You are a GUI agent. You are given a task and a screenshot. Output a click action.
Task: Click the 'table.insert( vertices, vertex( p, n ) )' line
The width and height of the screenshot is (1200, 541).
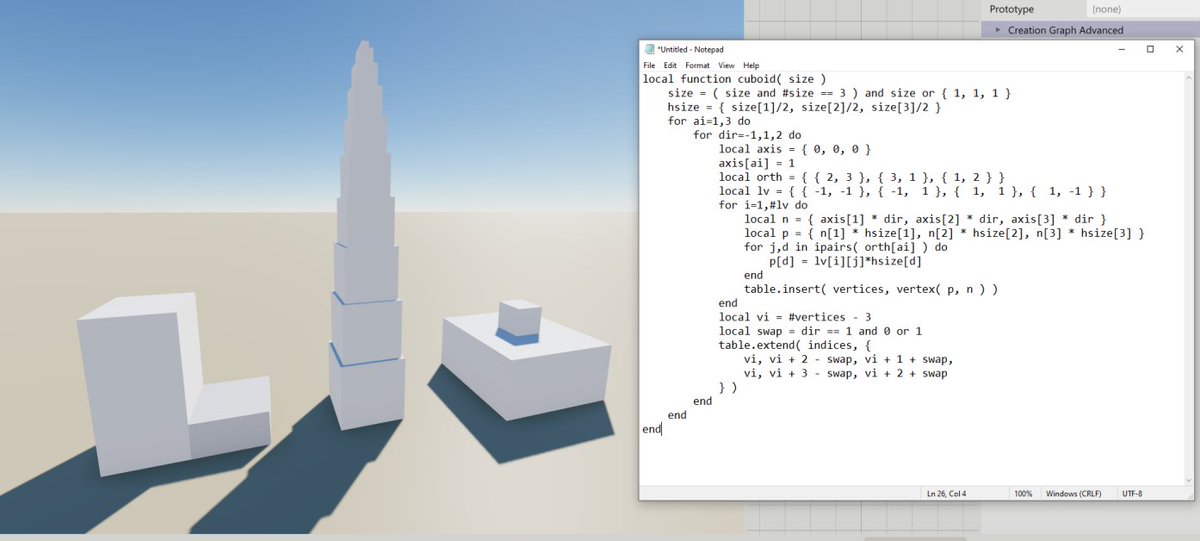coord(871,289)
